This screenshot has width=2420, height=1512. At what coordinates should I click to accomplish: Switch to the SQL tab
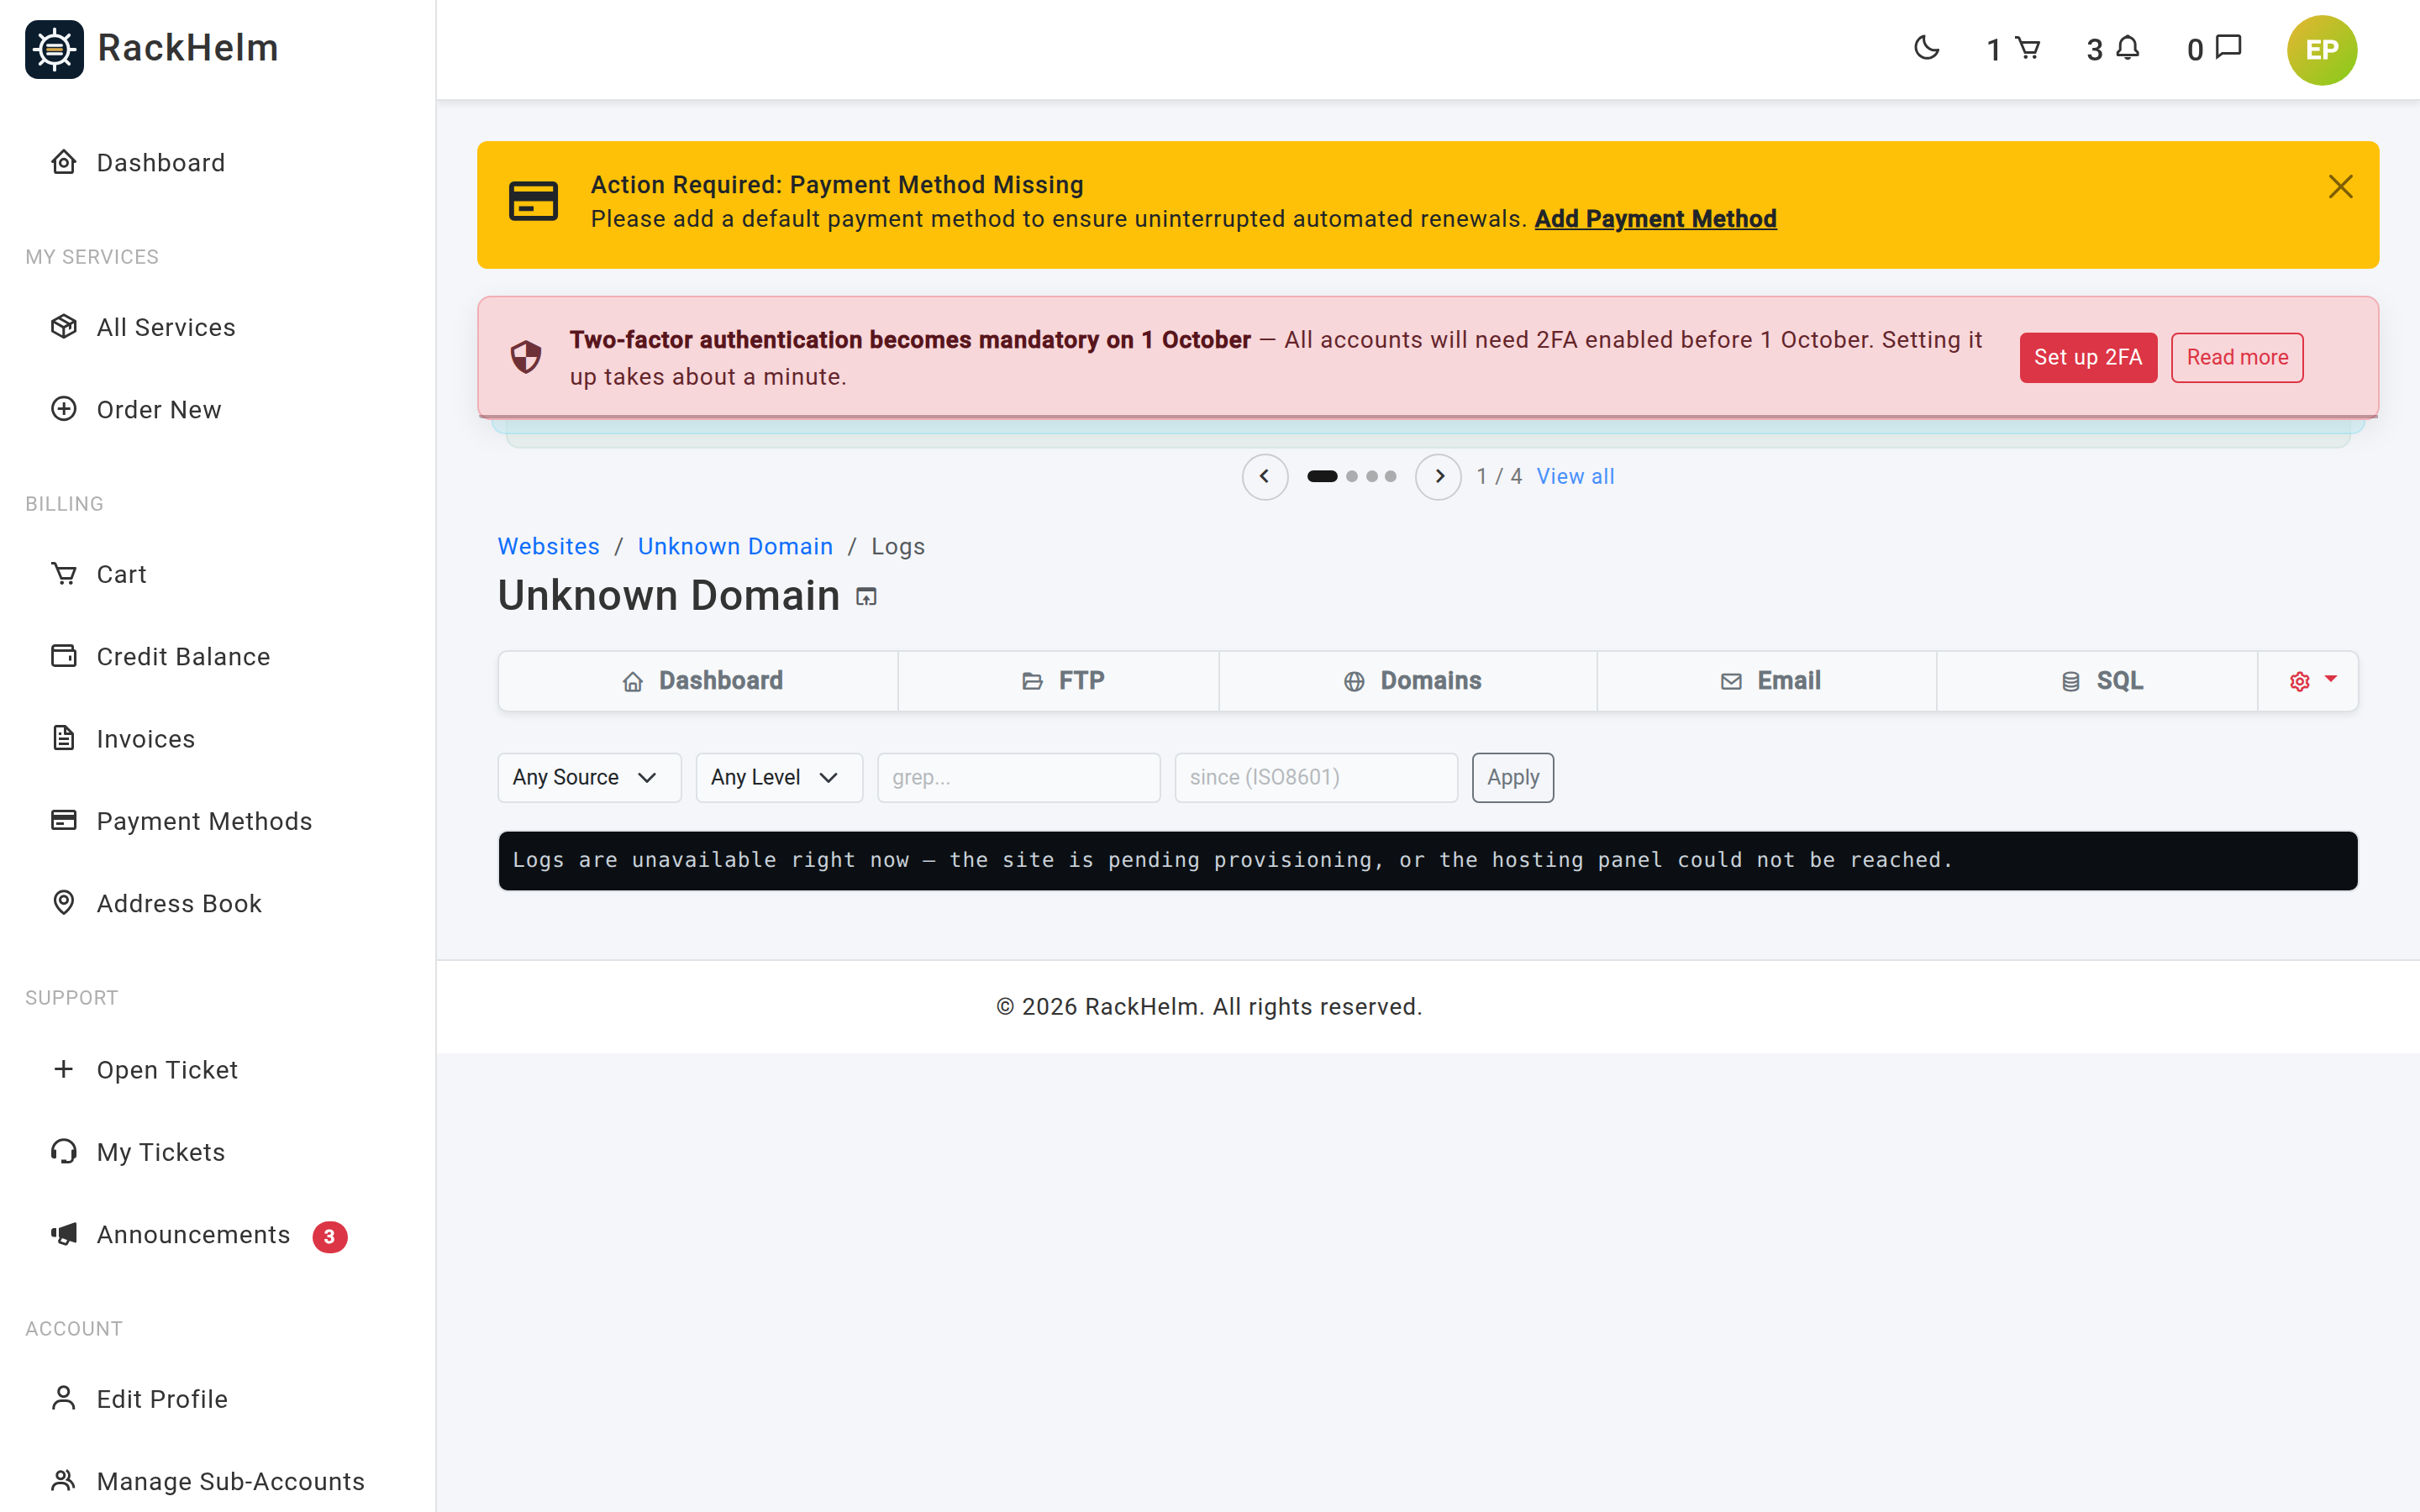pos(2097,681)
